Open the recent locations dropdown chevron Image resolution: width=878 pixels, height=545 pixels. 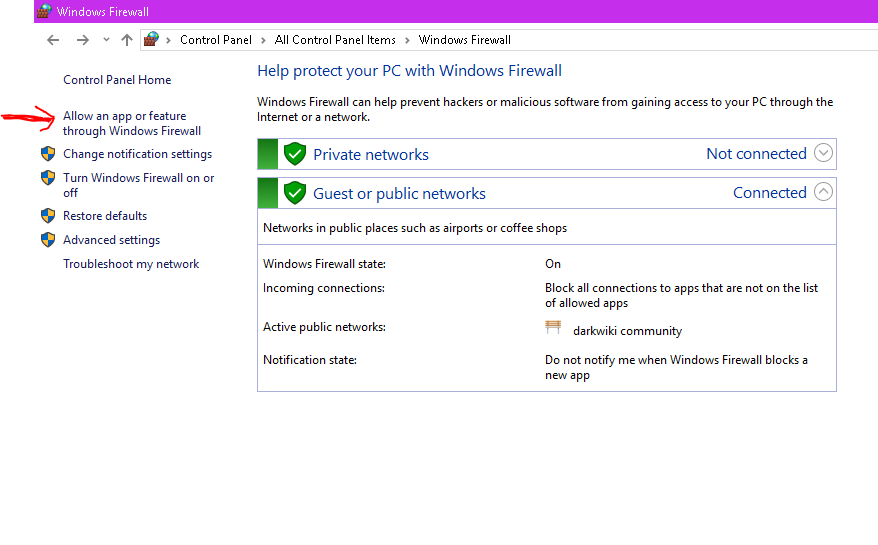click(106, 40)
